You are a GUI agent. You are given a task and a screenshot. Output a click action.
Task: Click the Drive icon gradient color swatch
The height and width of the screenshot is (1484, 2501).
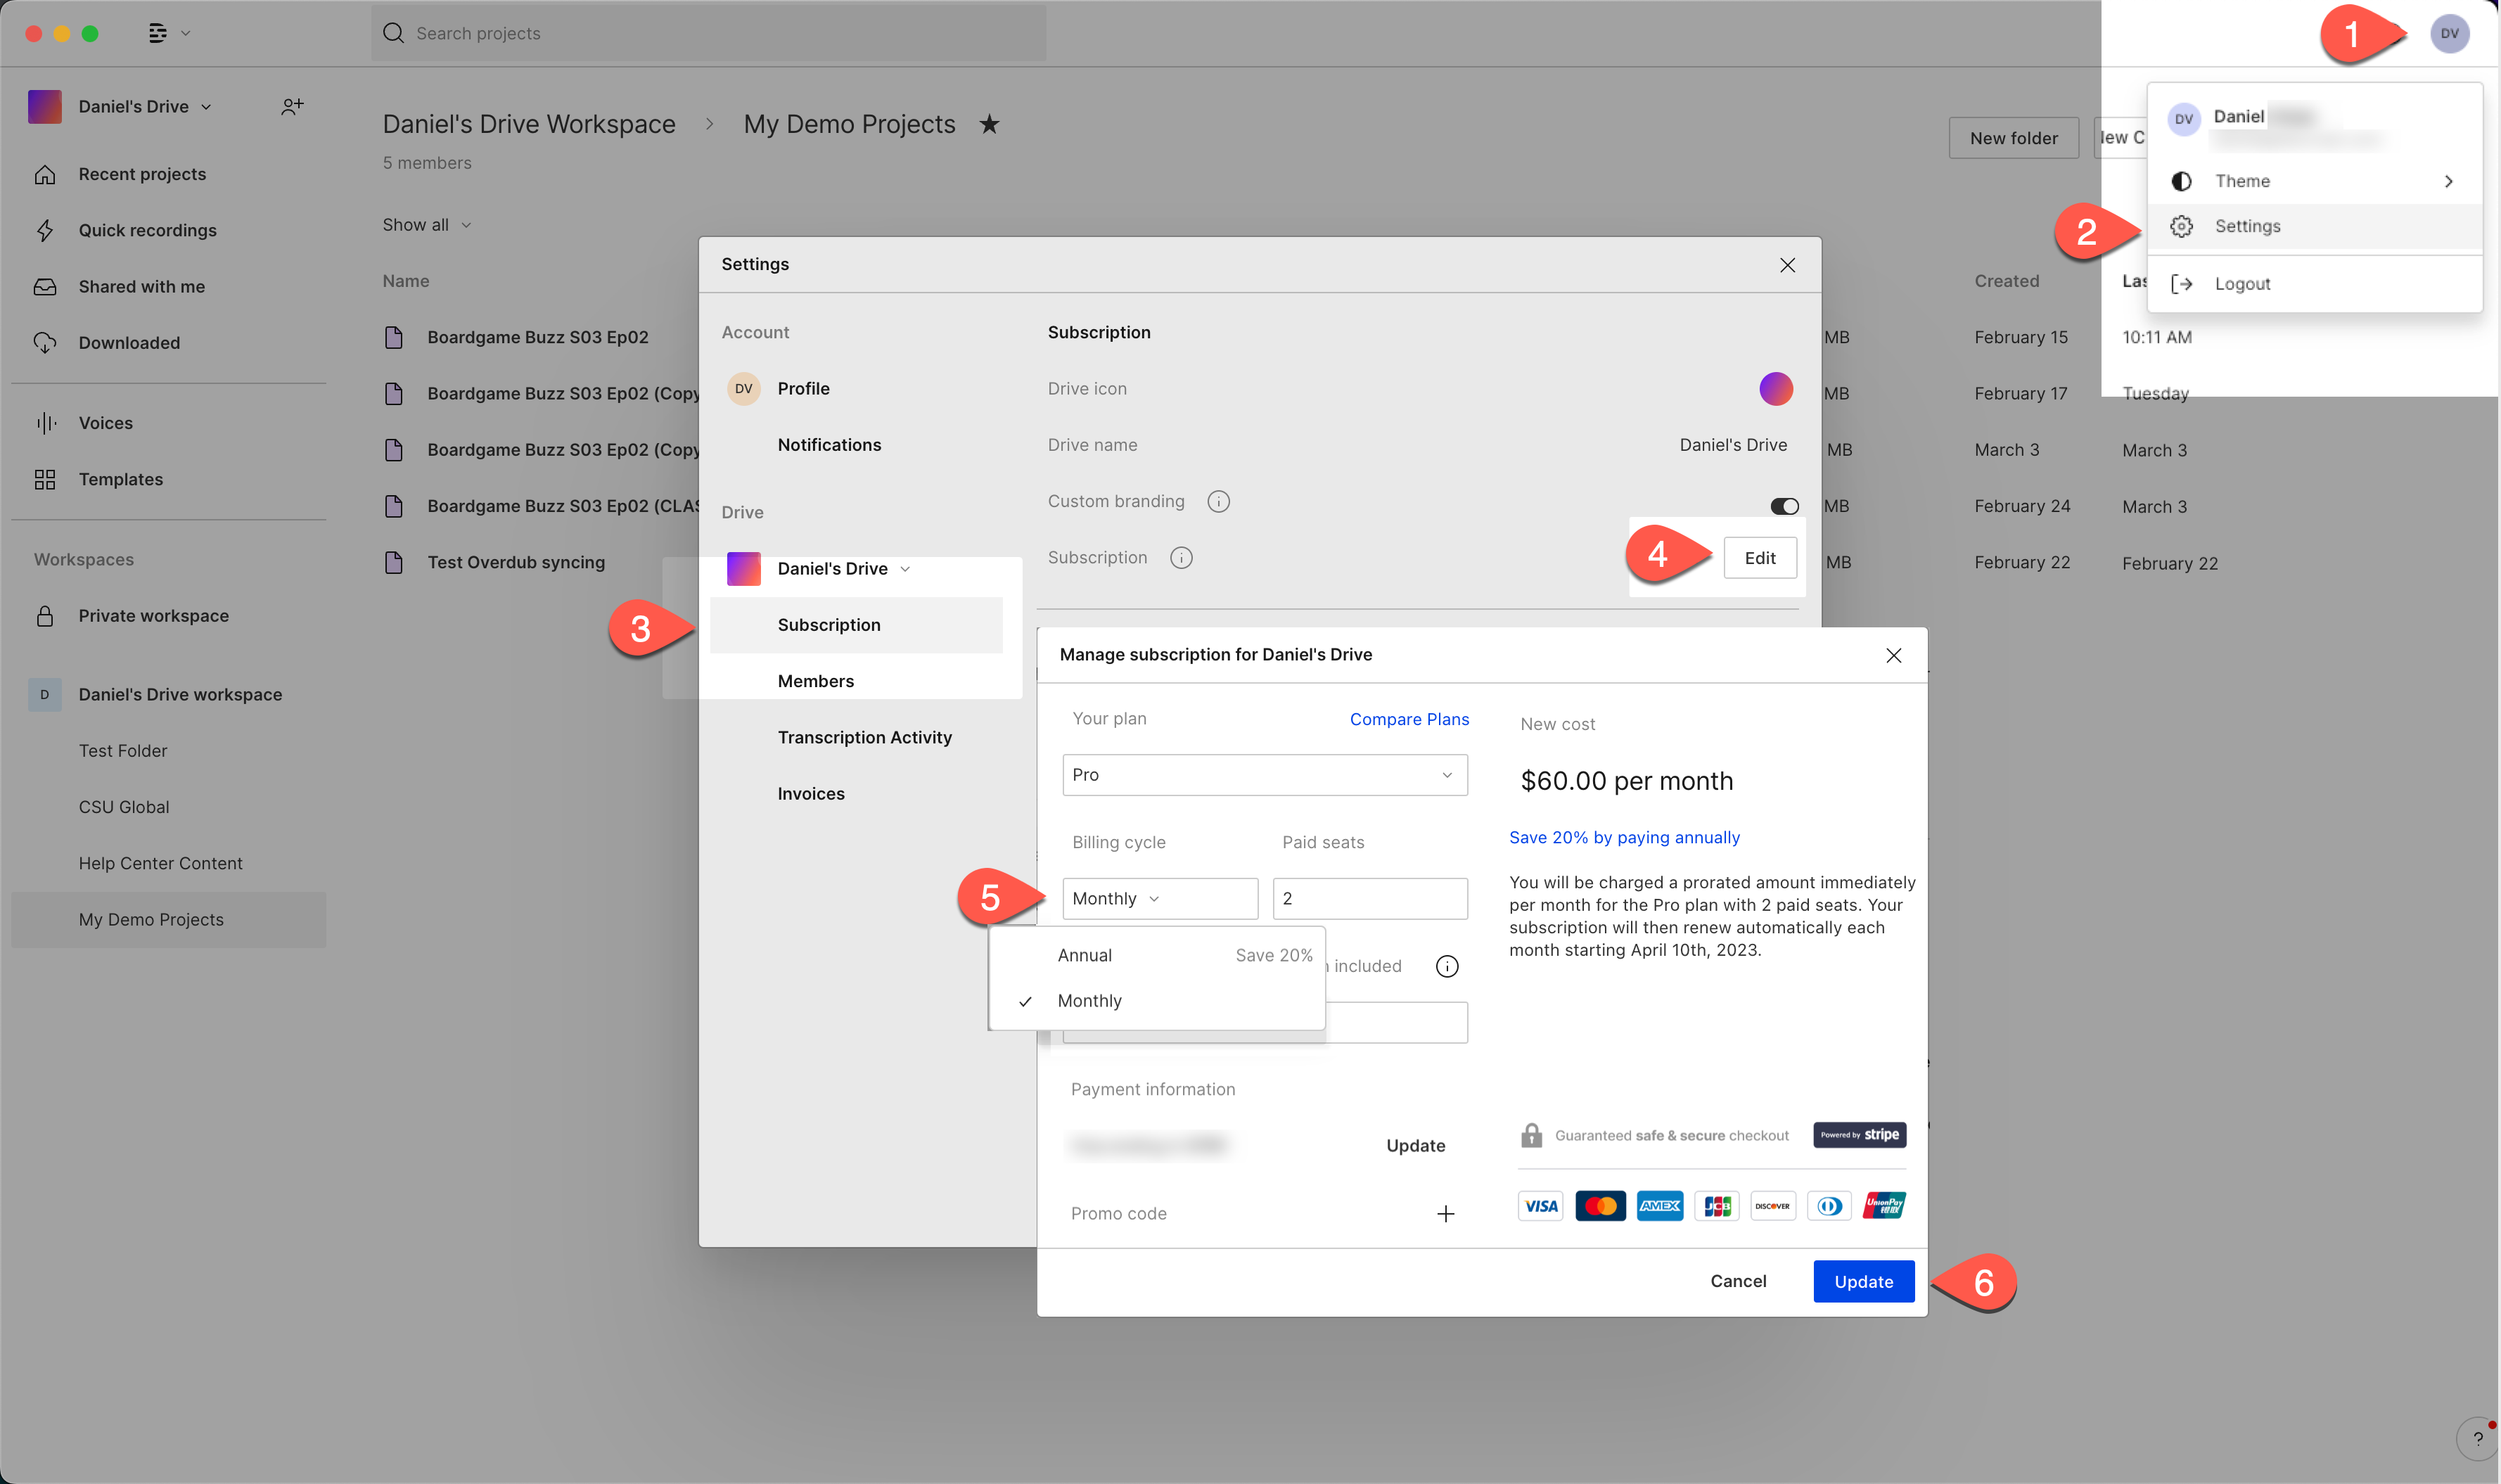click(1776, 389)
